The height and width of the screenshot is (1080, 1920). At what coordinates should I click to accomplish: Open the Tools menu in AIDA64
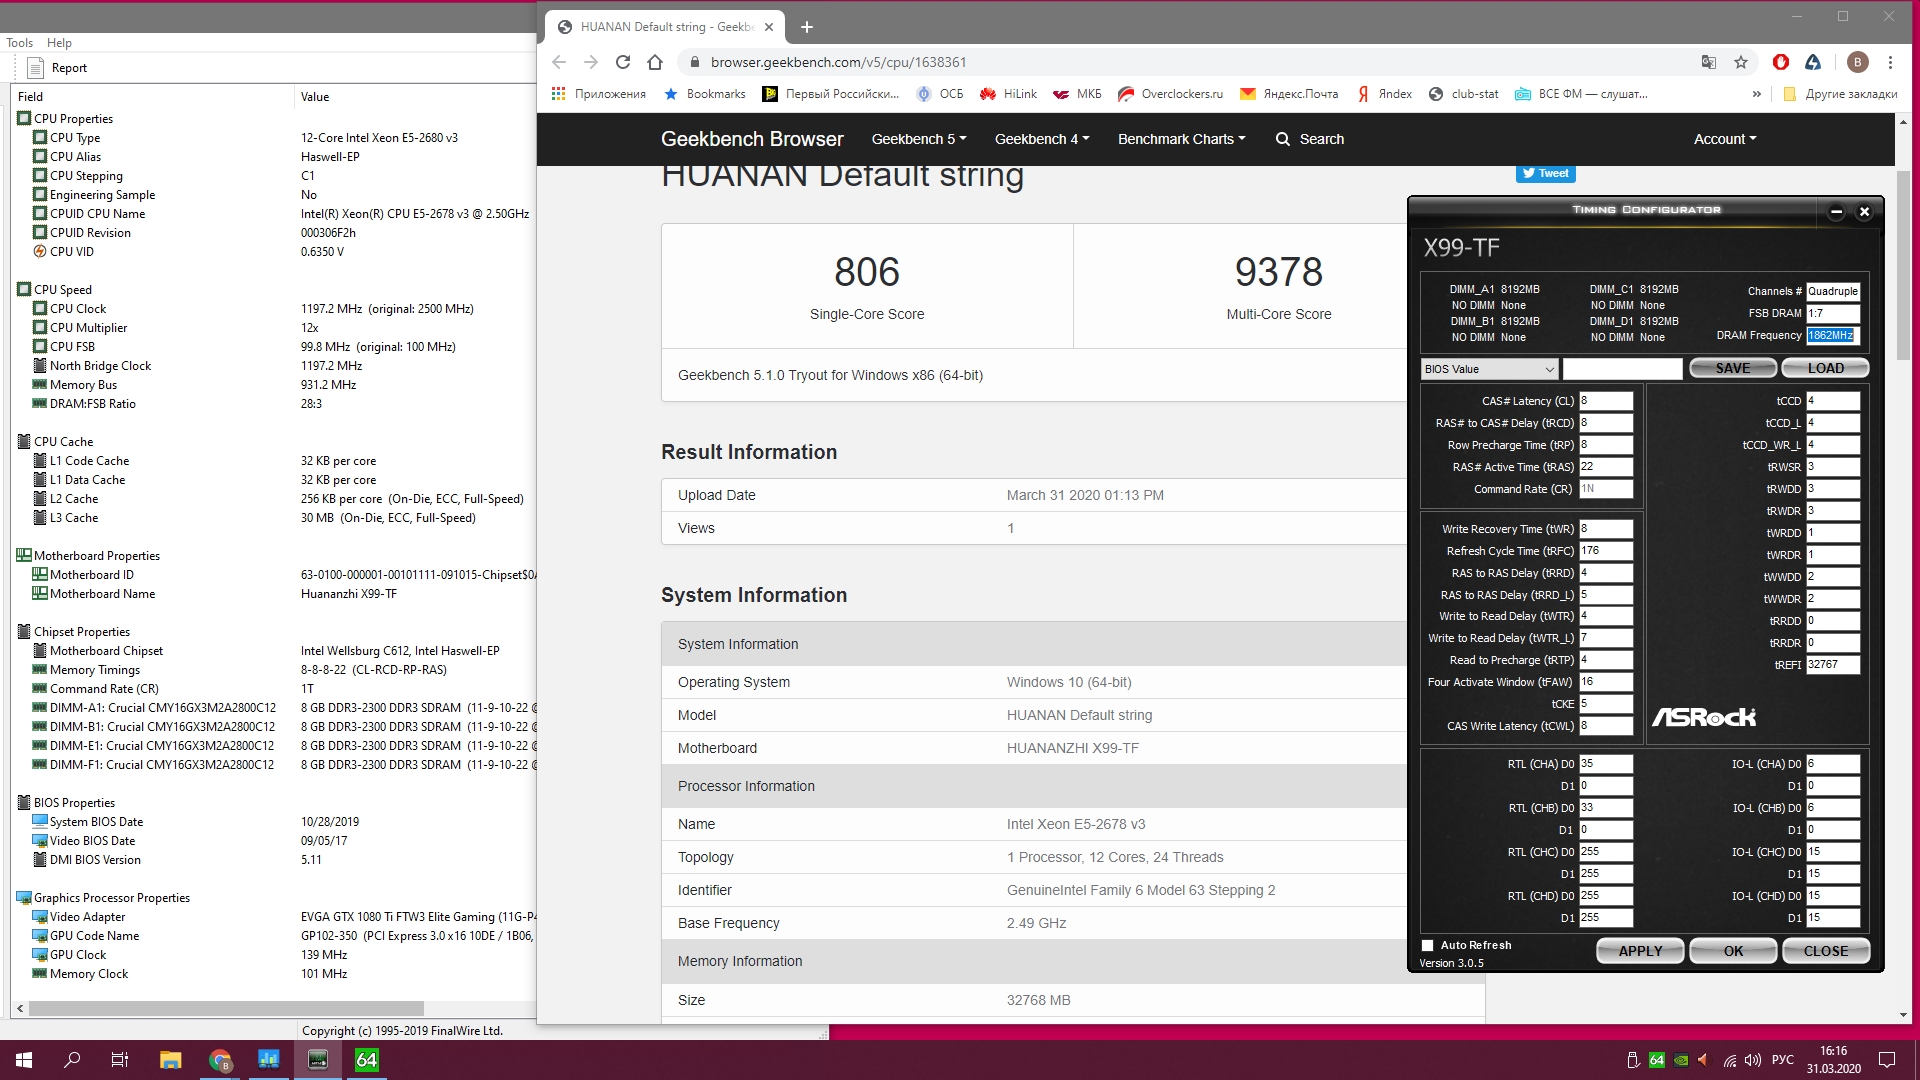coord(19,43)
